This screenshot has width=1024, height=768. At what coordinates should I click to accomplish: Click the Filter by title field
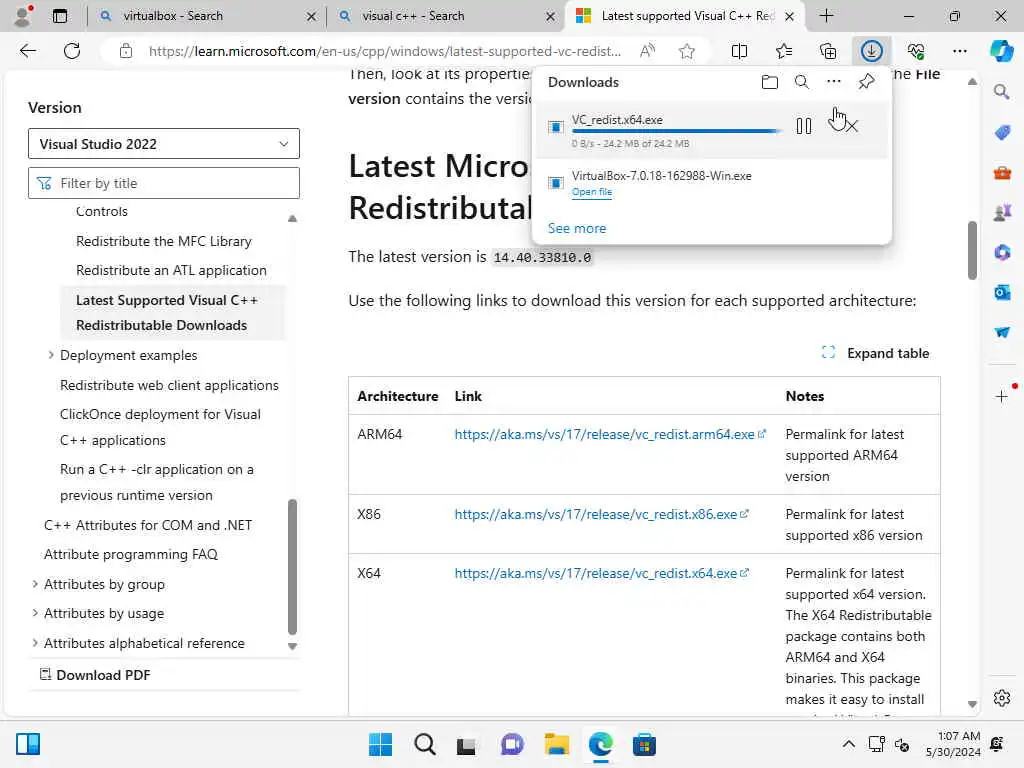coord(163,184)
